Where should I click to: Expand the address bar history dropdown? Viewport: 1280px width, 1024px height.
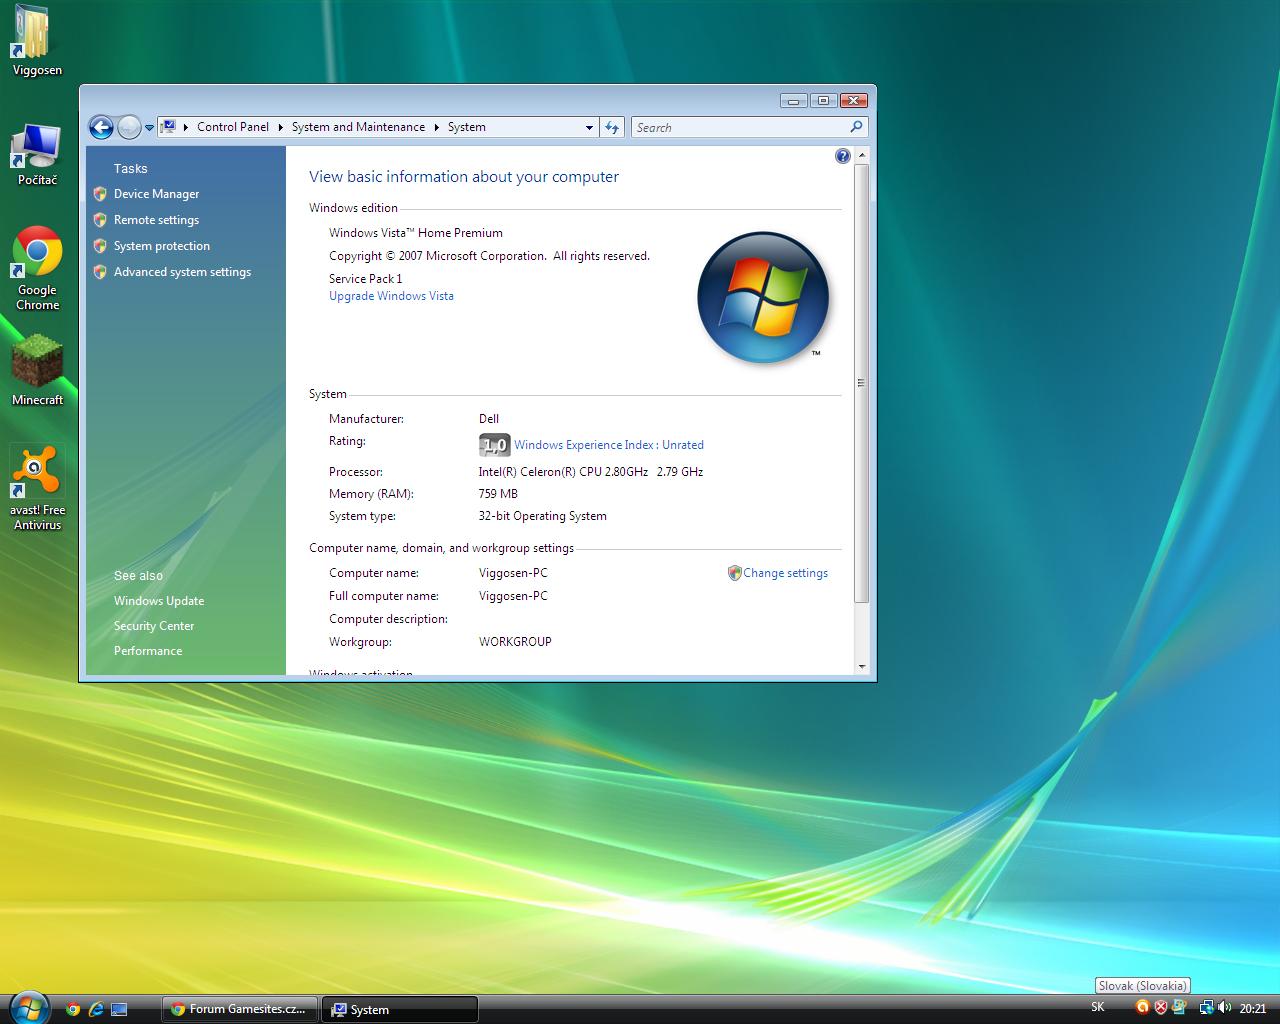589,127
